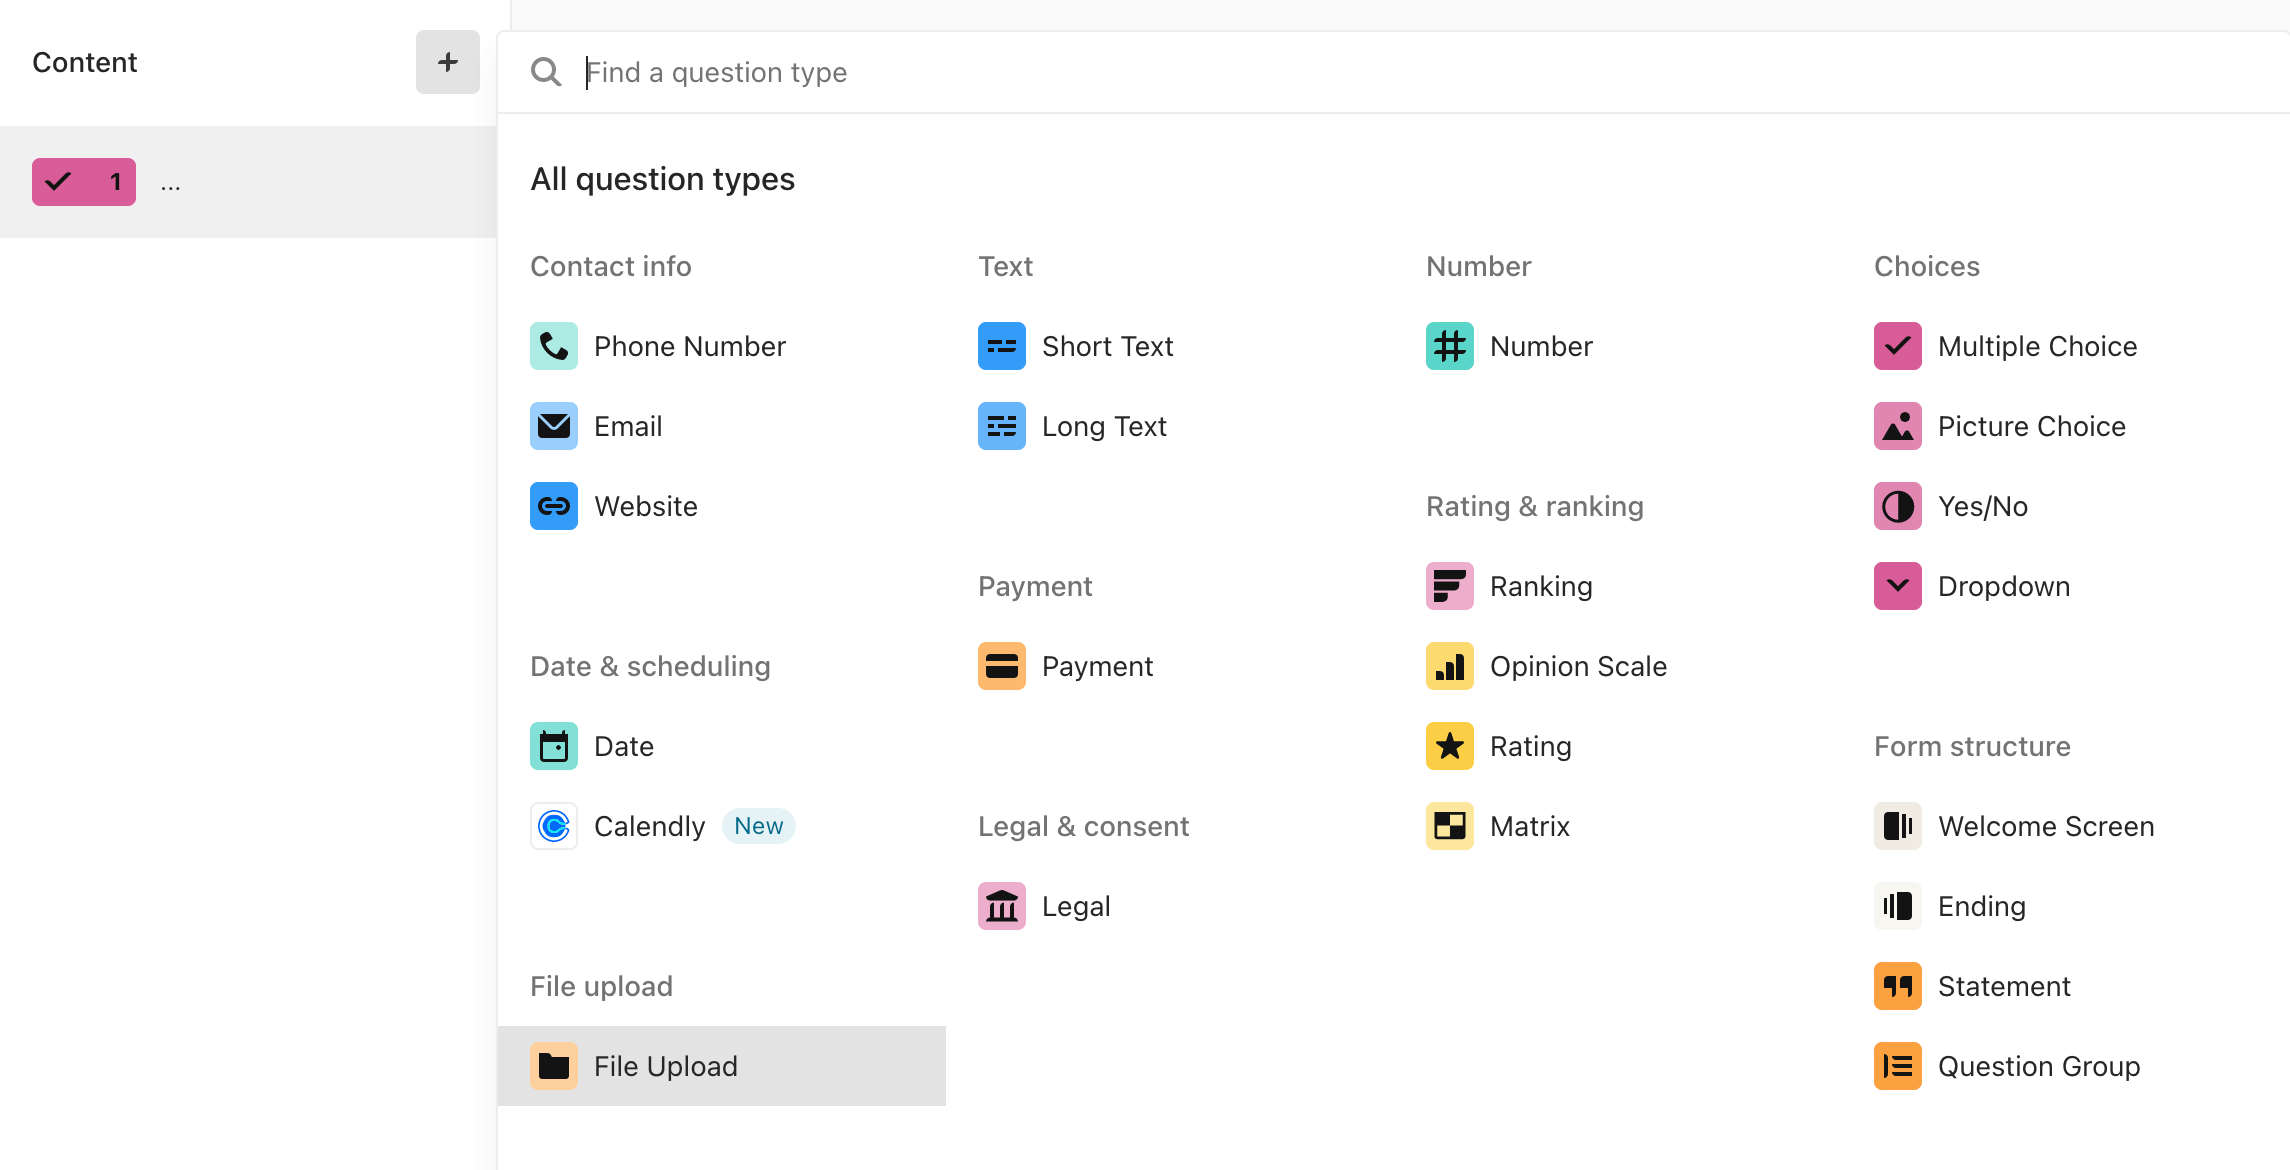The height and width of the screenshot is (1170, 2290).
Task: Click the Short Text label
Action: tap(1107, 346)
